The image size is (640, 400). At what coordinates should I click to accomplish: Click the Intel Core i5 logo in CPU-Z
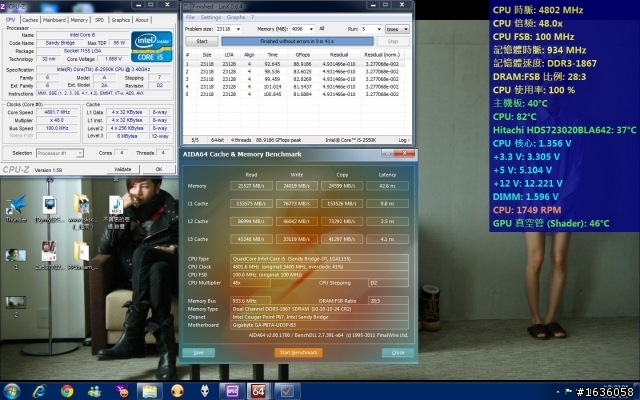click(x=151, y=47)
